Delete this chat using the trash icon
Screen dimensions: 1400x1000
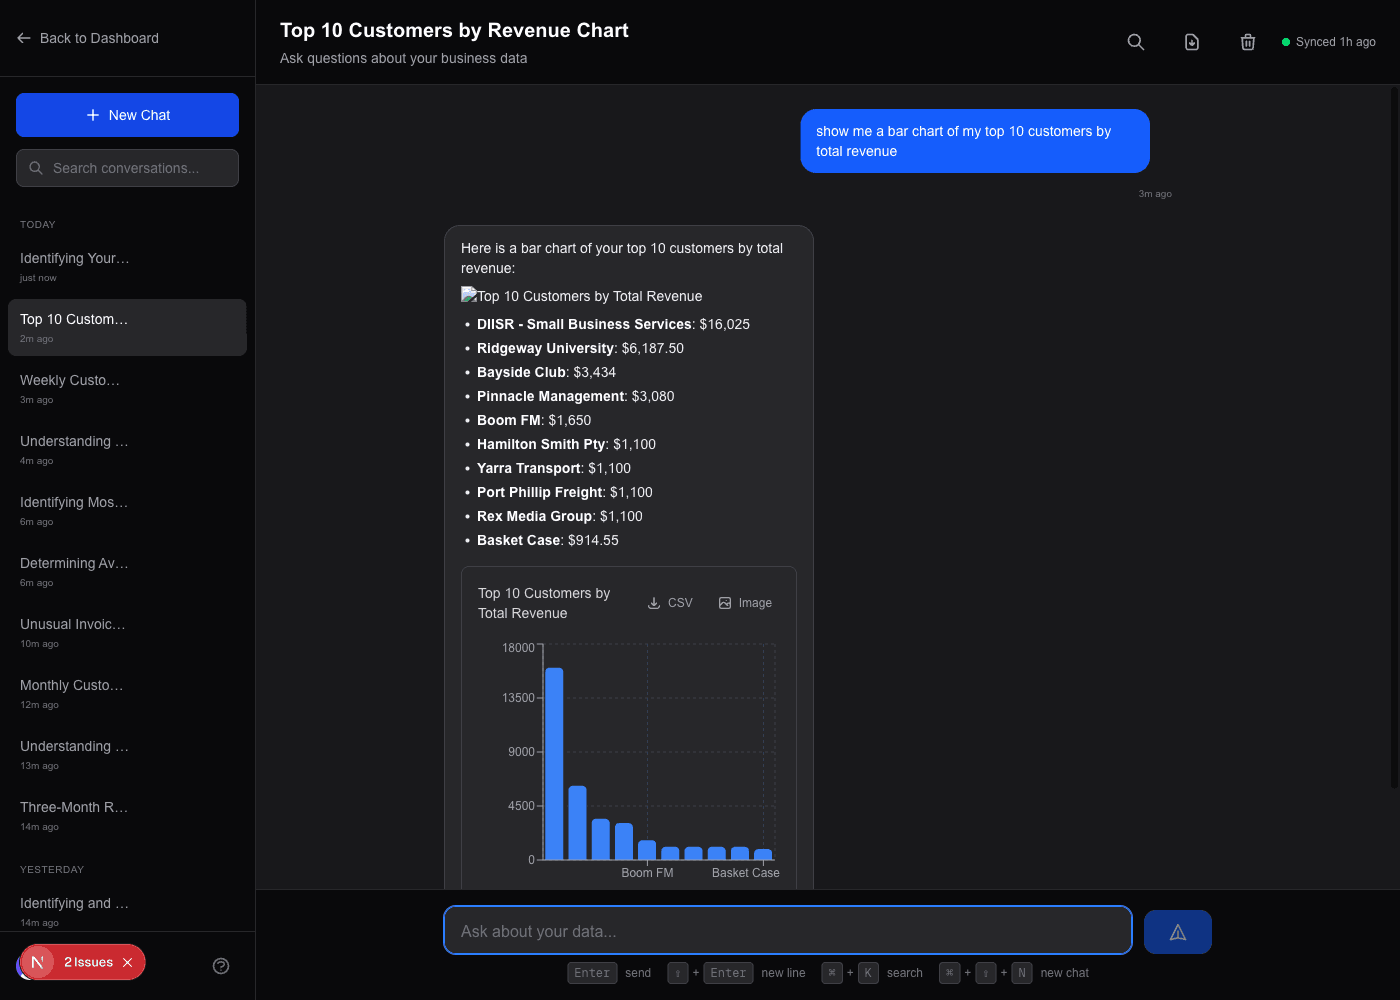pos(1248,42)
